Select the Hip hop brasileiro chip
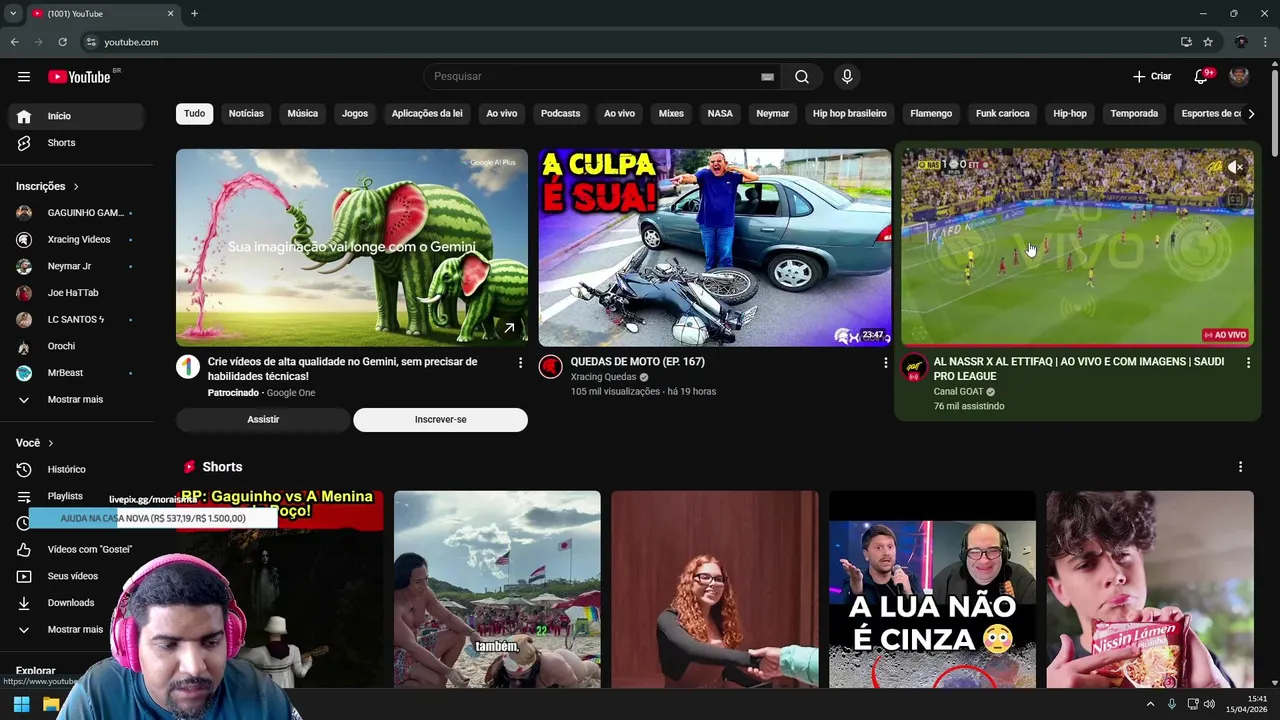The height and width of the screenshot is (720, 1280). [x=850, y=114]
